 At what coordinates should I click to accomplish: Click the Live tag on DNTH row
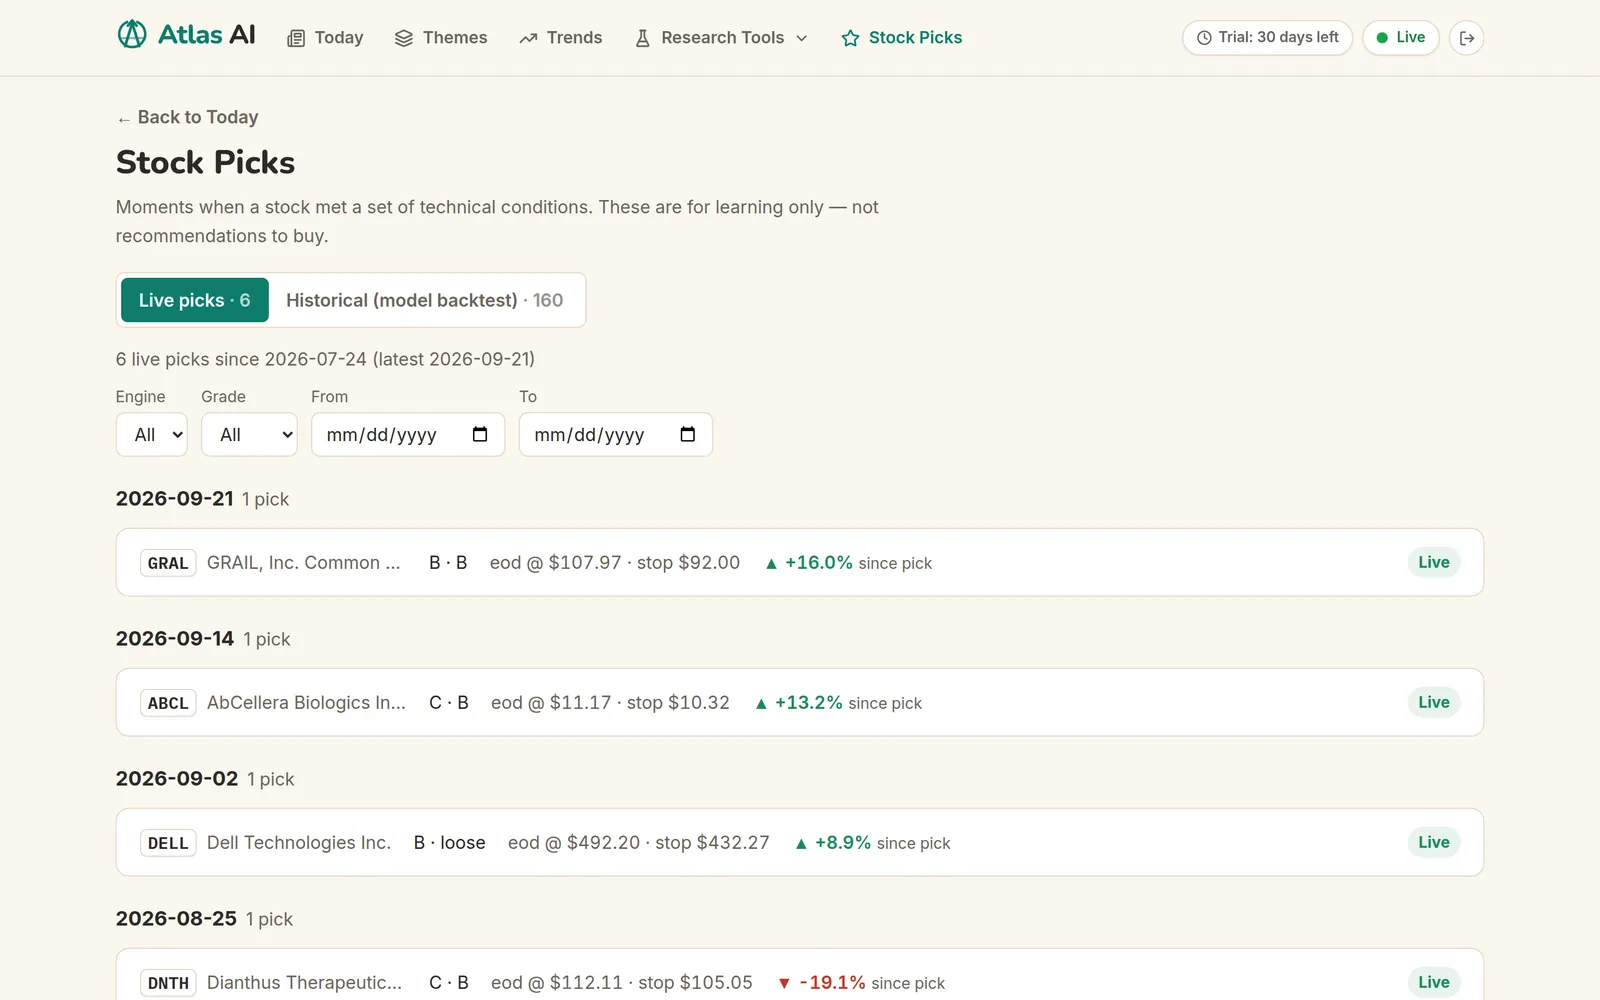click(1434, 982)
